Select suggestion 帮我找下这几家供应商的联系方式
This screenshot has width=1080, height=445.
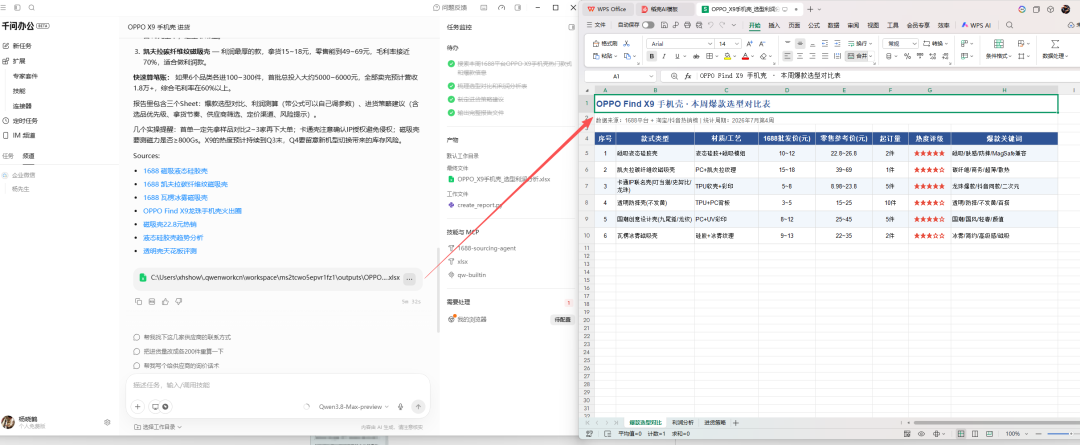[x=182, y=337]
